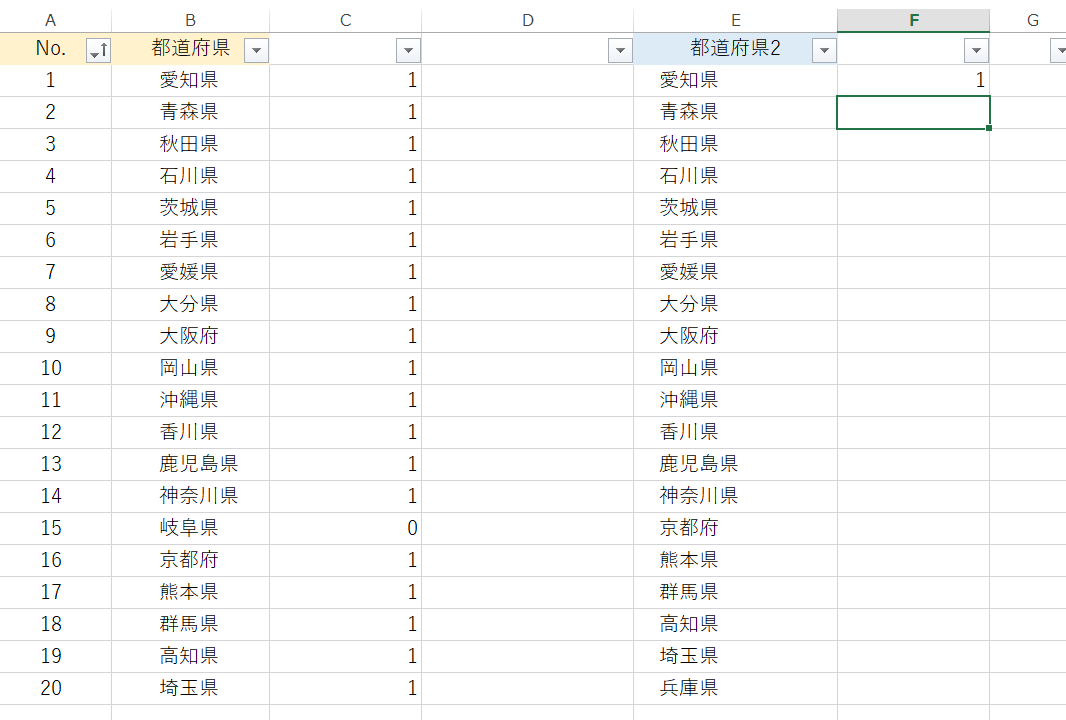Click the 都道府県2 header cell
1066x720 pixels.
click(736, 49)
